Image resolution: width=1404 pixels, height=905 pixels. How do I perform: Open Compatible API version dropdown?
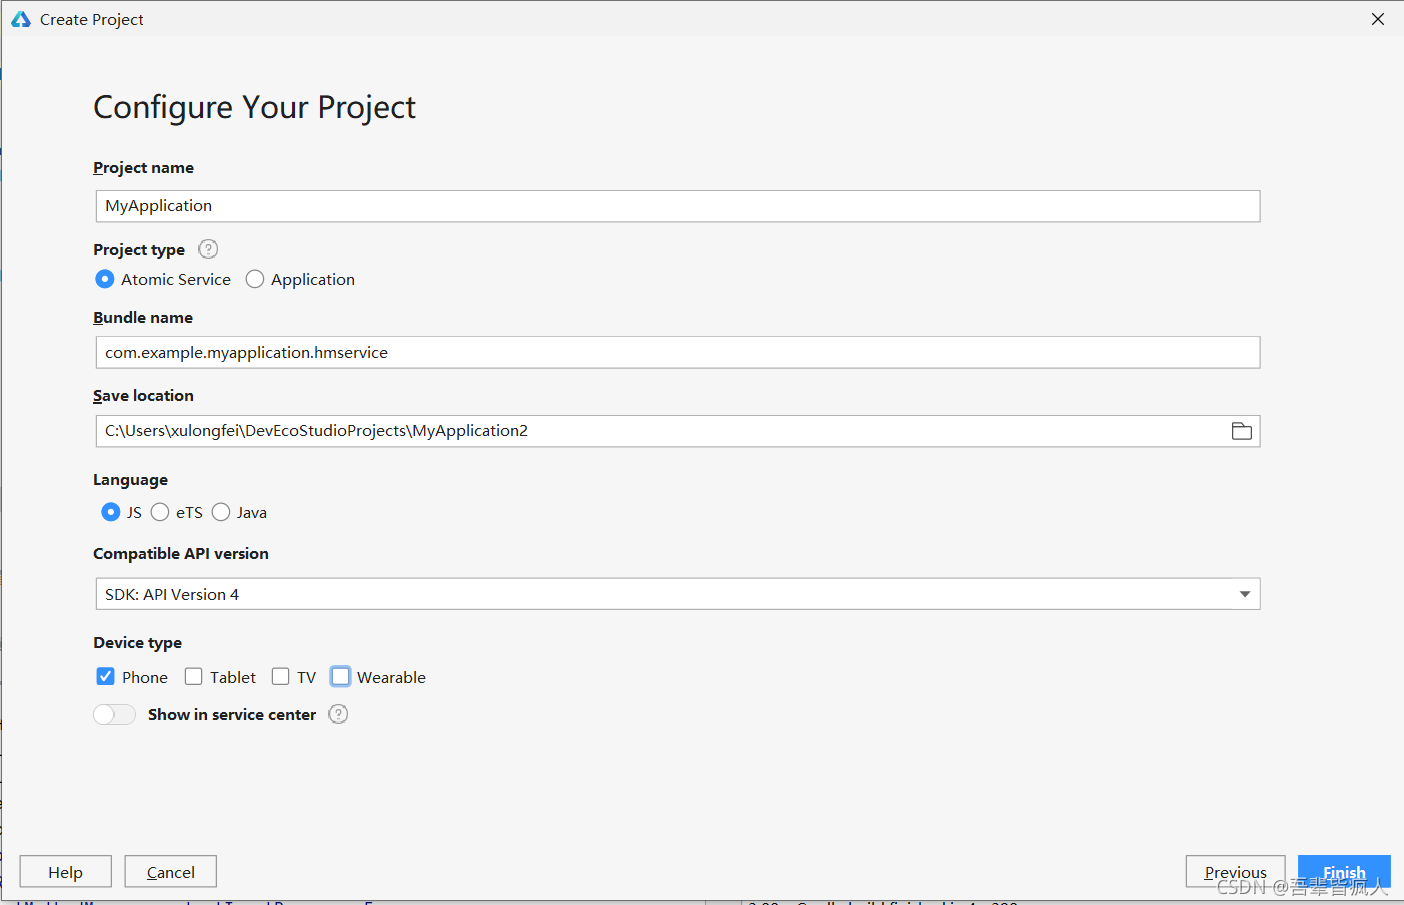pos(677,594)
